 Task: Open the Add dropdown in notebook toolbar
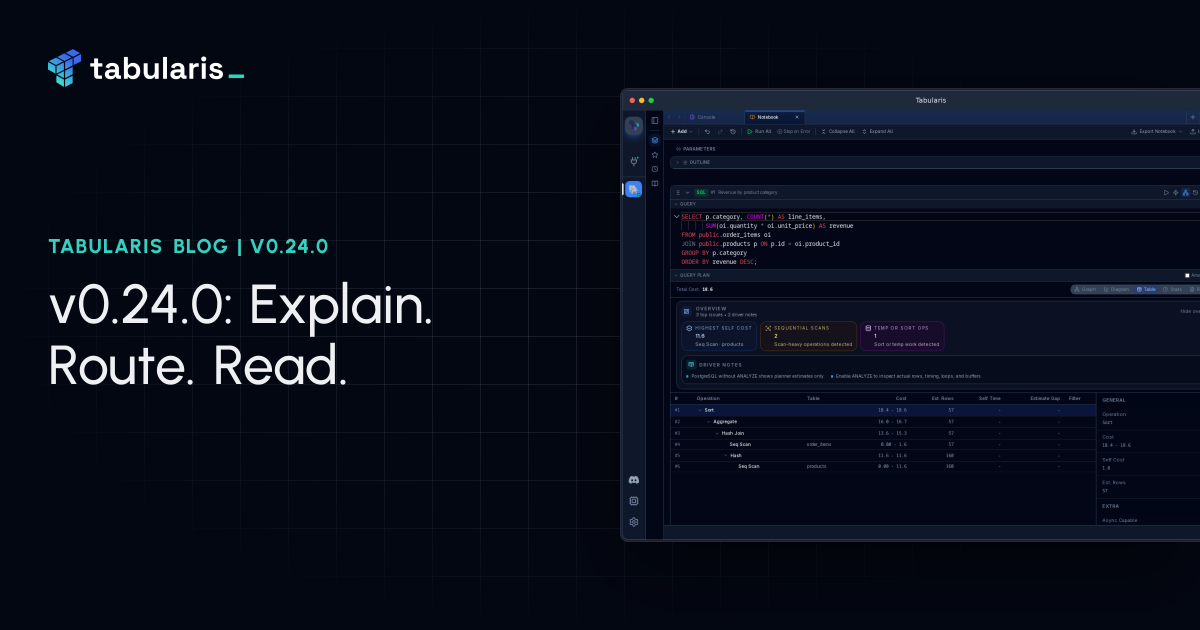[x=682, y=131]
